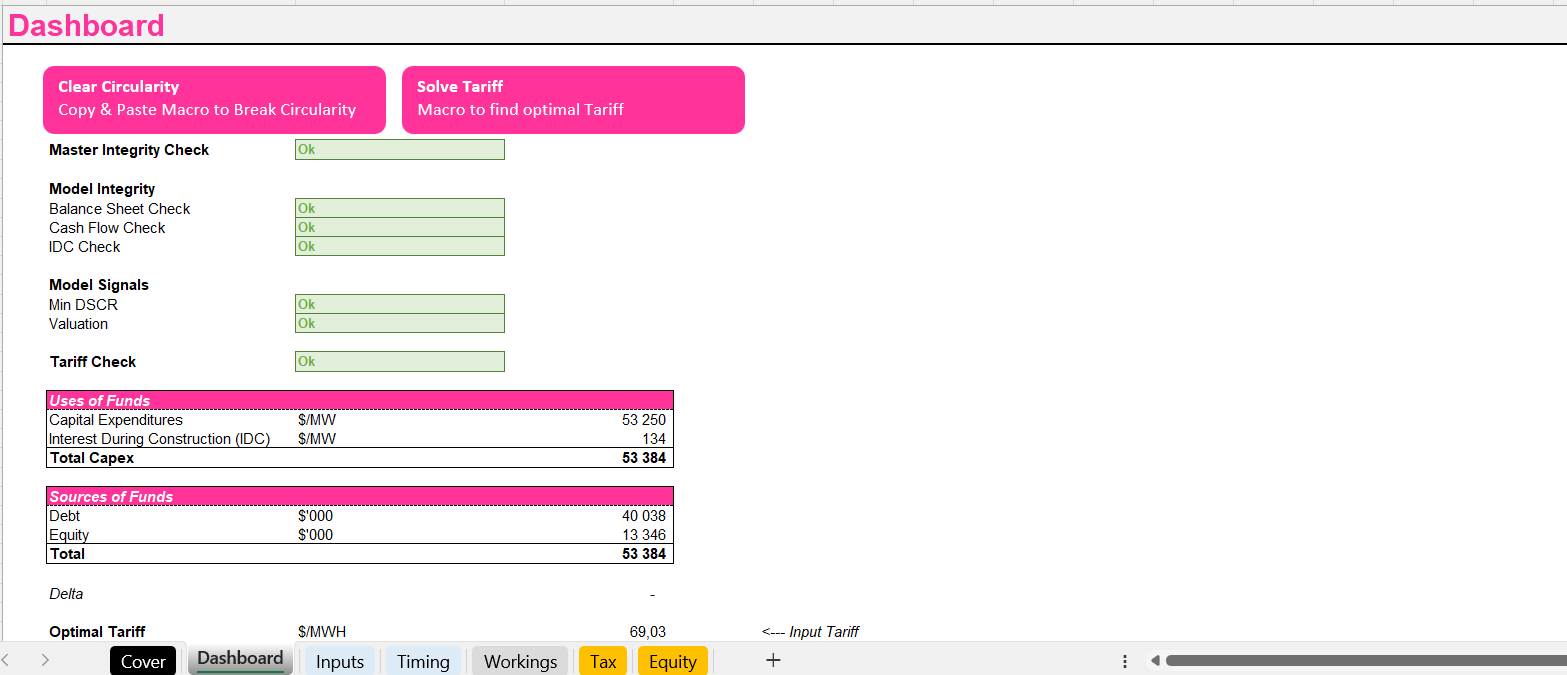Select the Master Integrity Check Ok cell

coord(399,149)
